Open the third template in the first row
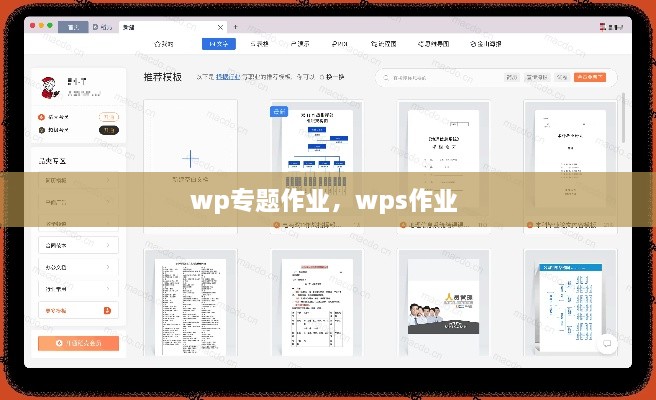 443,159
